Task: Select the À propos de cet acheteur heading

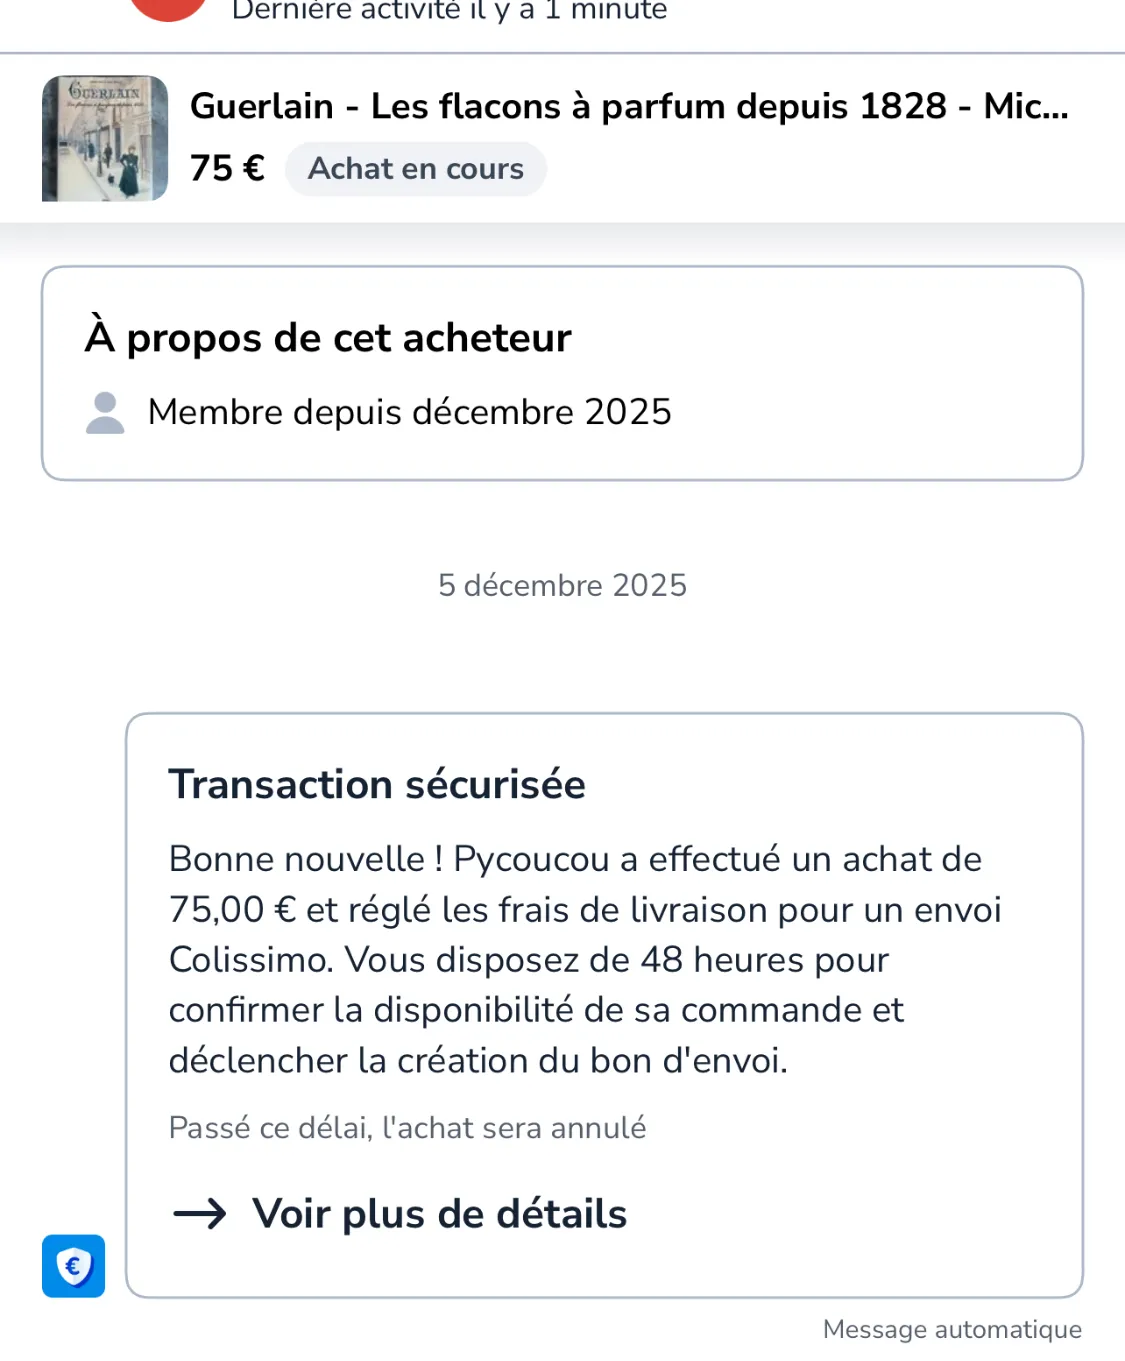Action: coord(328,338)
